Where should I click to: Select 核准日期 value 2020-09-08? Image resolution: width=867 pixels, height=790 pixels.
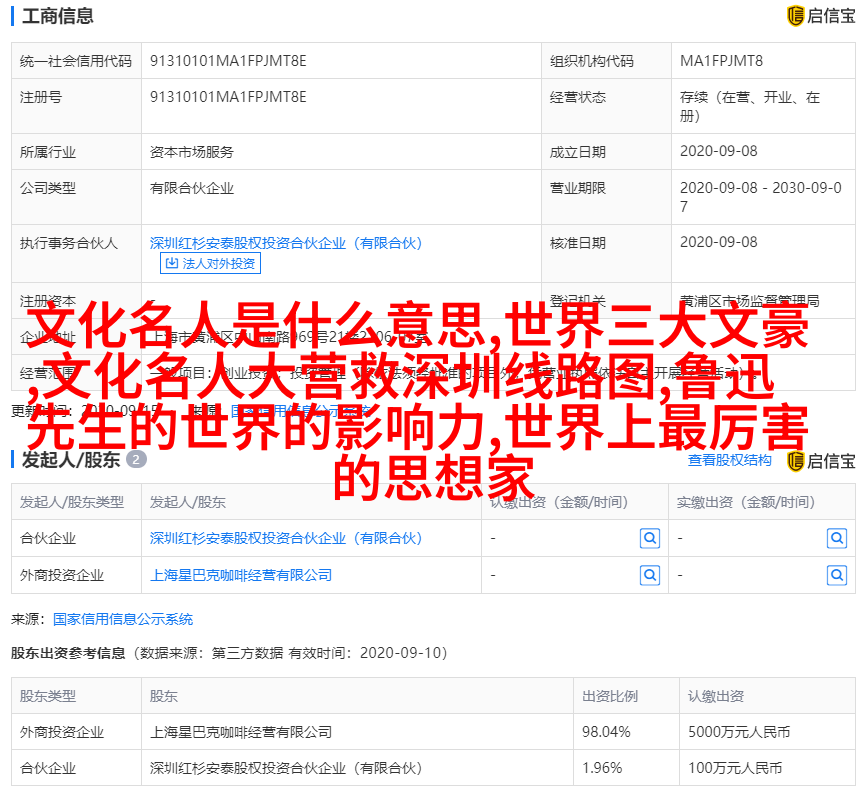[x=718, y=242]
